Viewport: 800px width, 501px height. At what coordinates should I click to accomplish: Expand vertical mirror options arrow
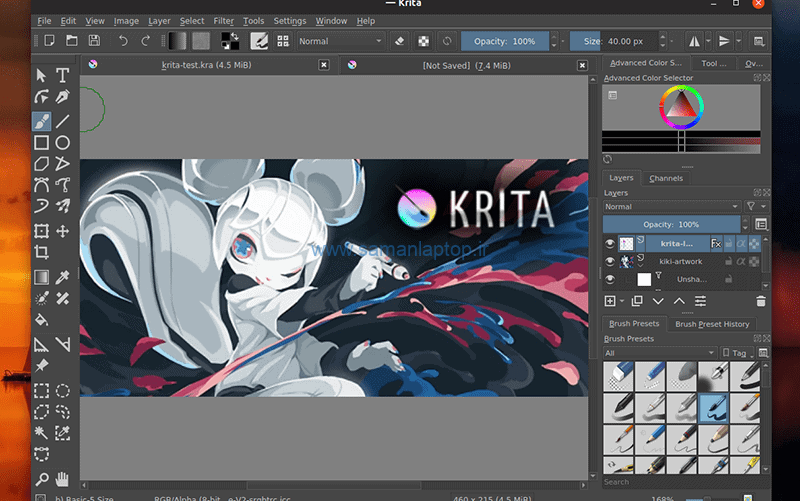coord(738,41)
